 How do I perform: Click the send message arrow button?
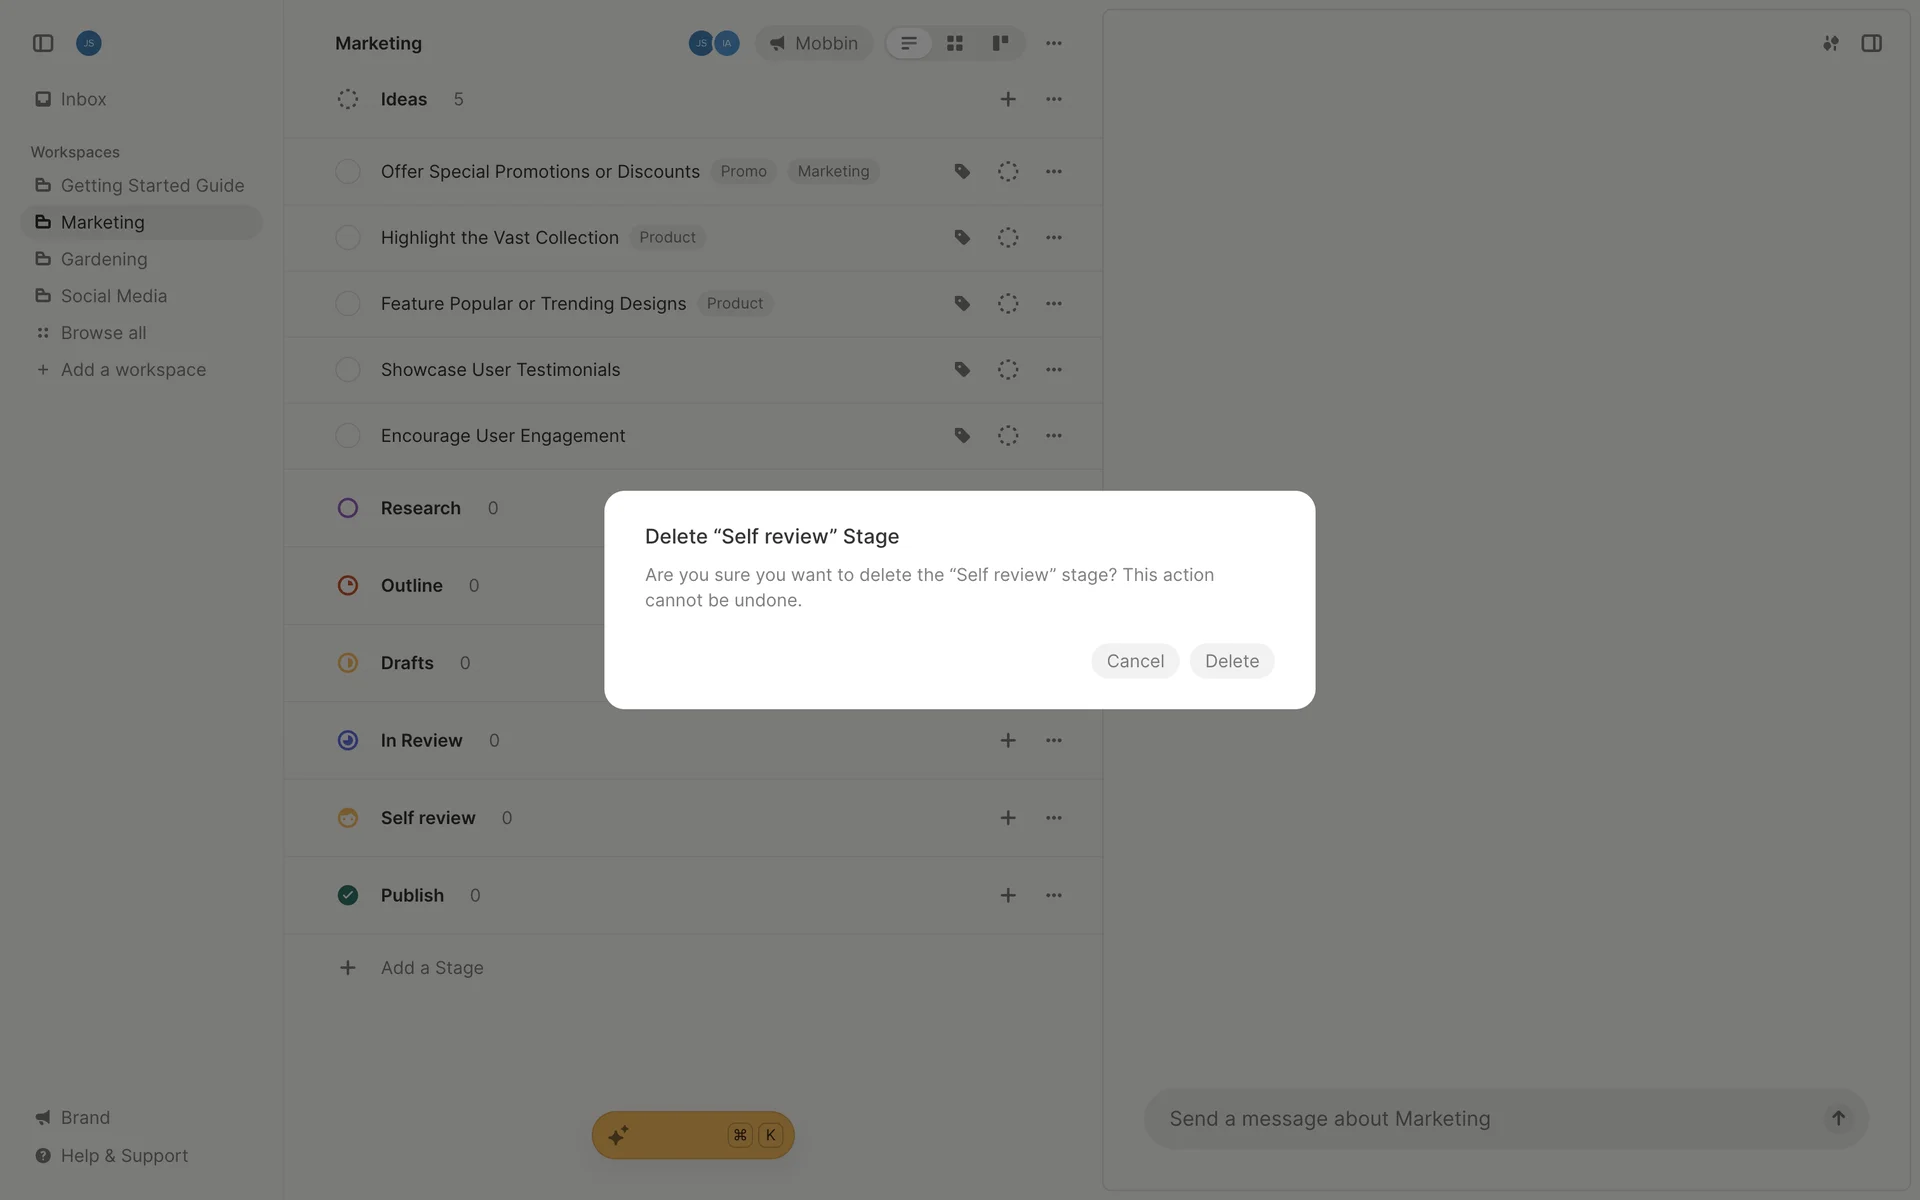pos(1838,1118)
